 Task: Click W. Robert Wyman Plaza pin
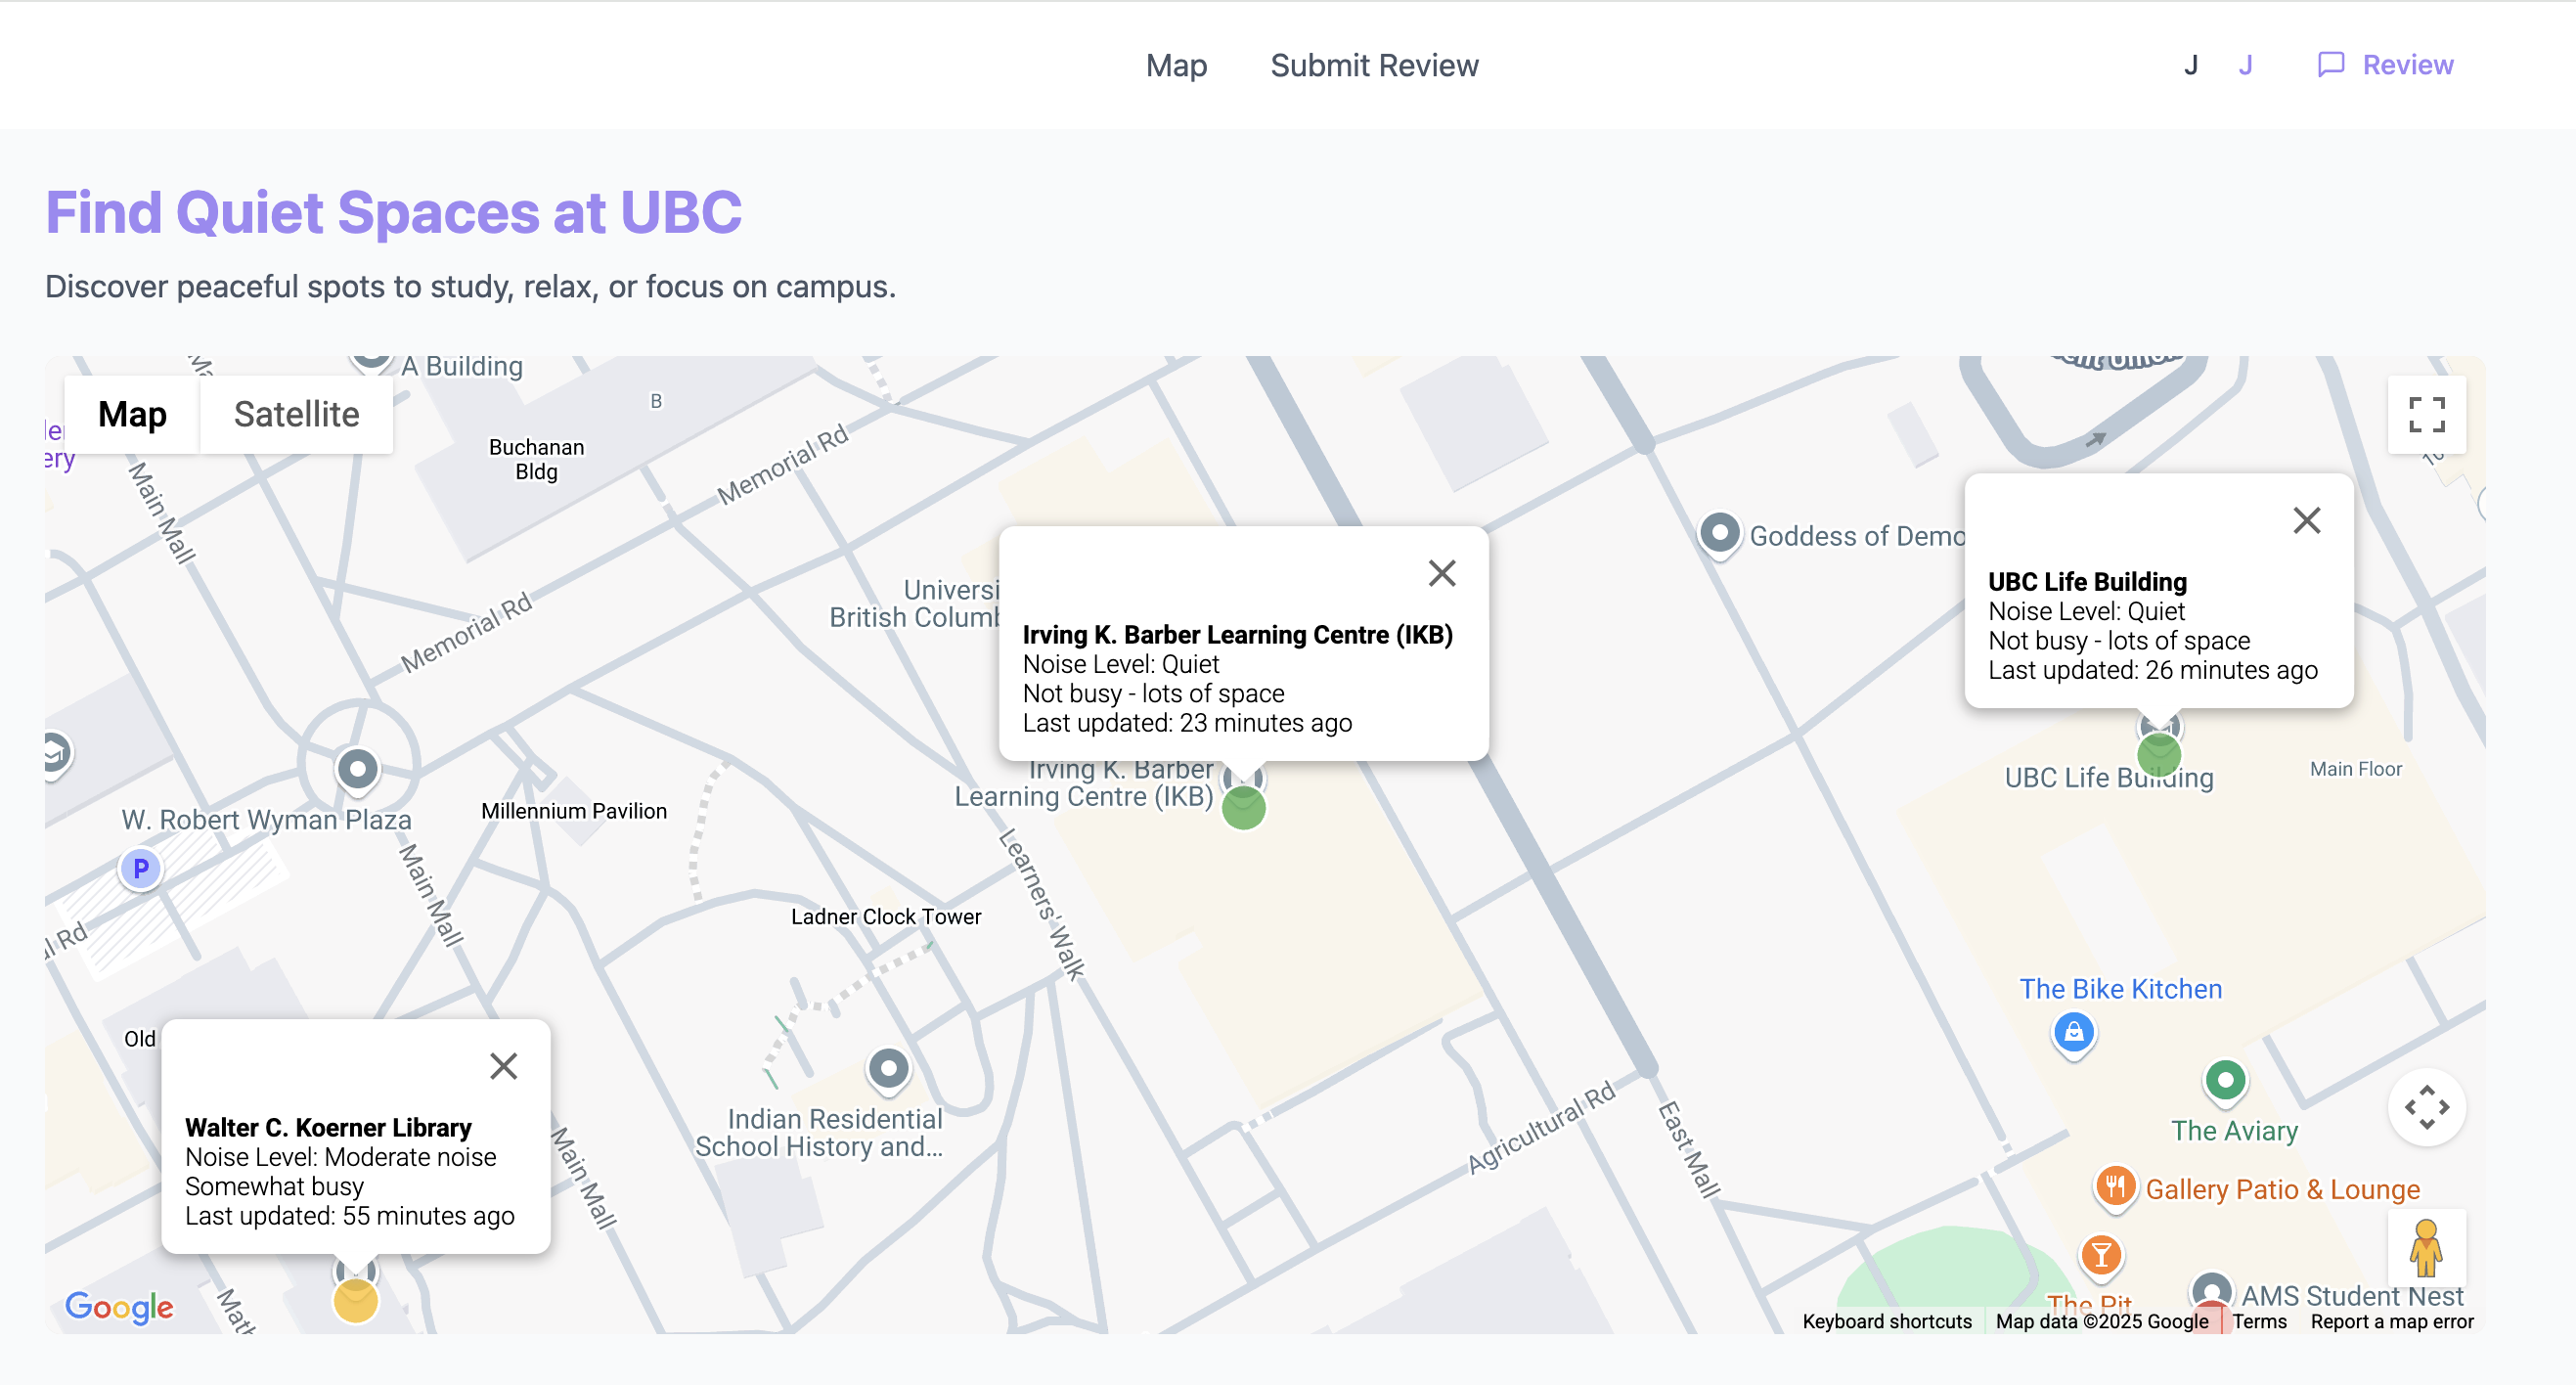tap(357, 769)
